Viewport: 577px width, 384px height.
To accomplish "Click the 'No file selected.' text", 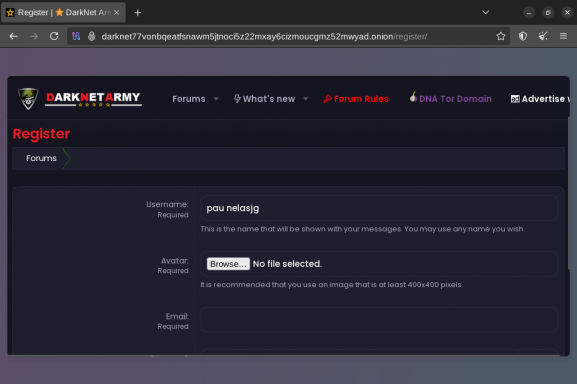I will coord(287,264).
